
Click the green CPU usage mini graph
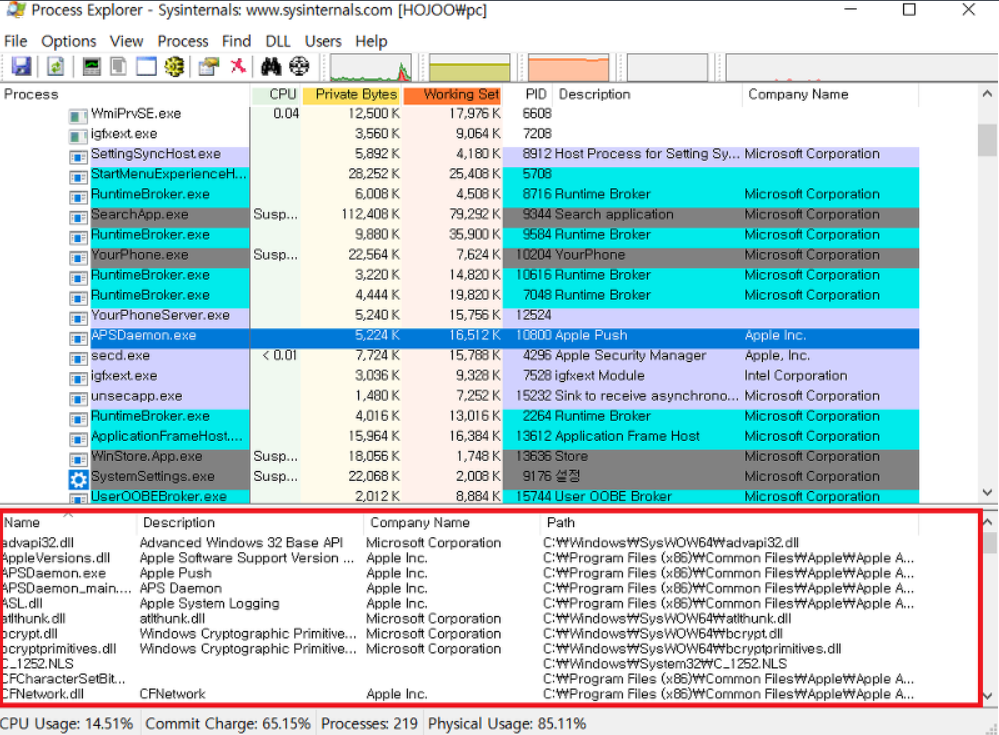[371, 68]
